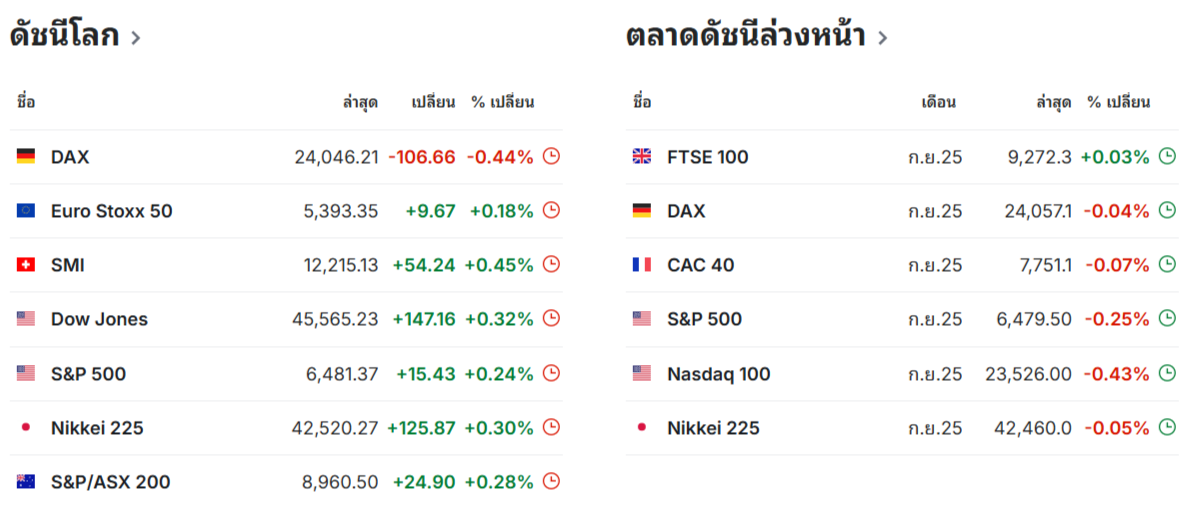This screenshot has width=1190, height=508.
Task: Click the green clock icon beside Nasdaq 100
Action: (1168, 374)
